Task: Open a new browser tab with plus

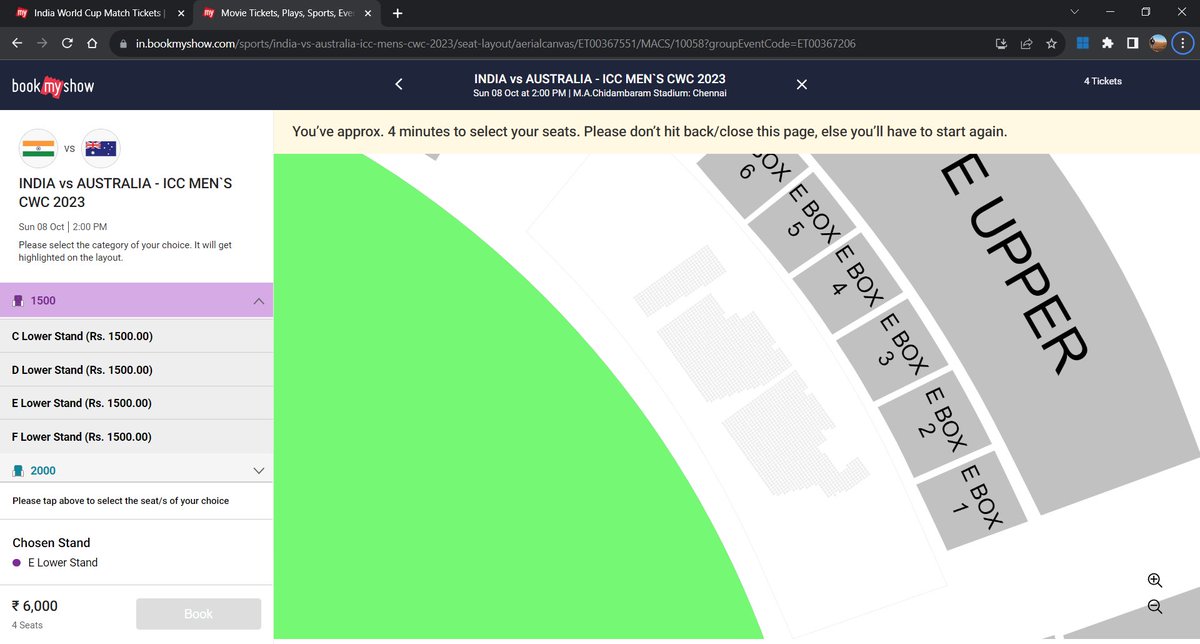Action: pos(398,13)
